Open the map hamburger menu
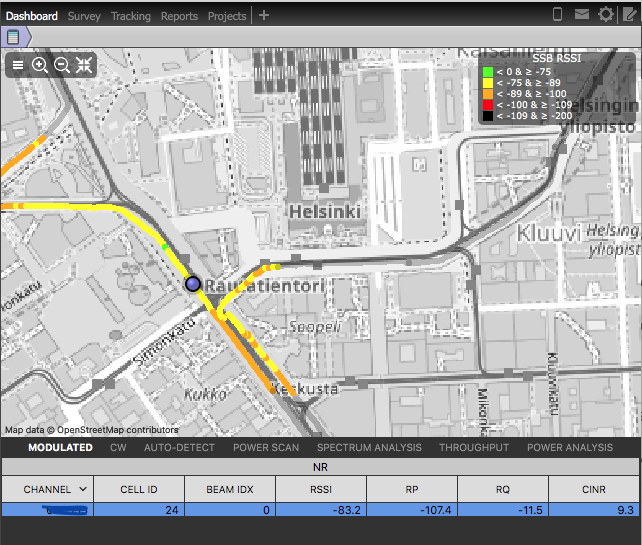 18,65
